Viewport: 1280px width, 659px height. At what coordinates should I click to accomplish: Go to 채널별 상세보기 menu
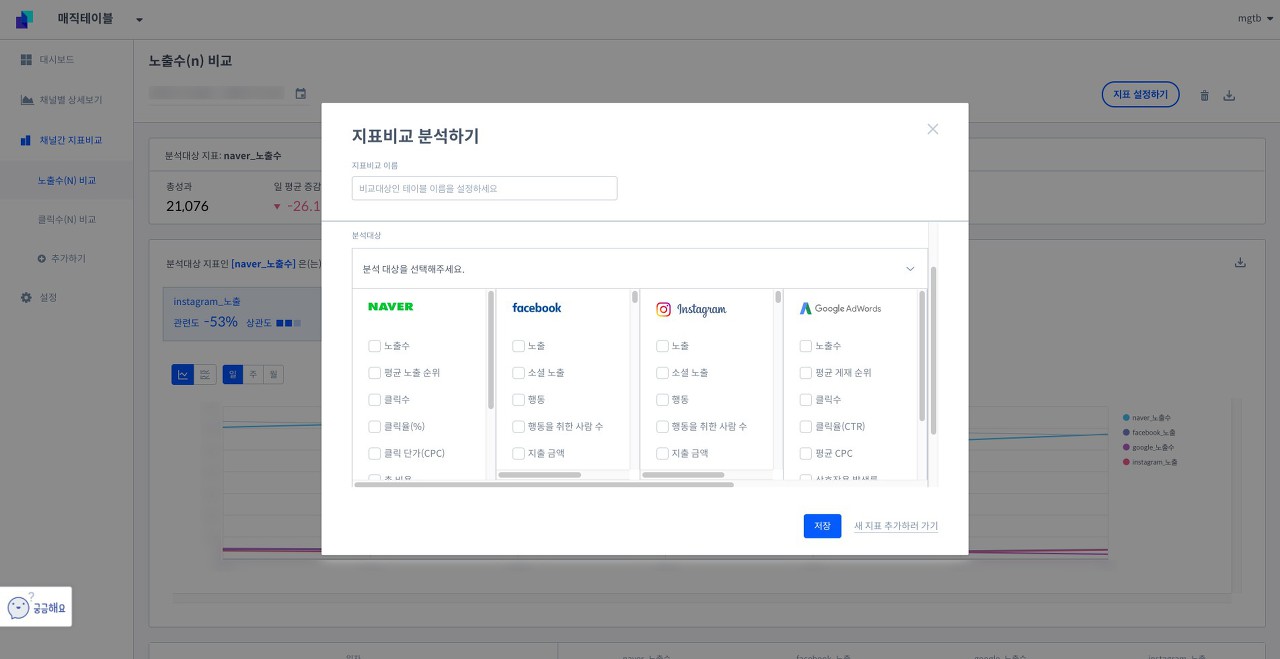(70, 100)
